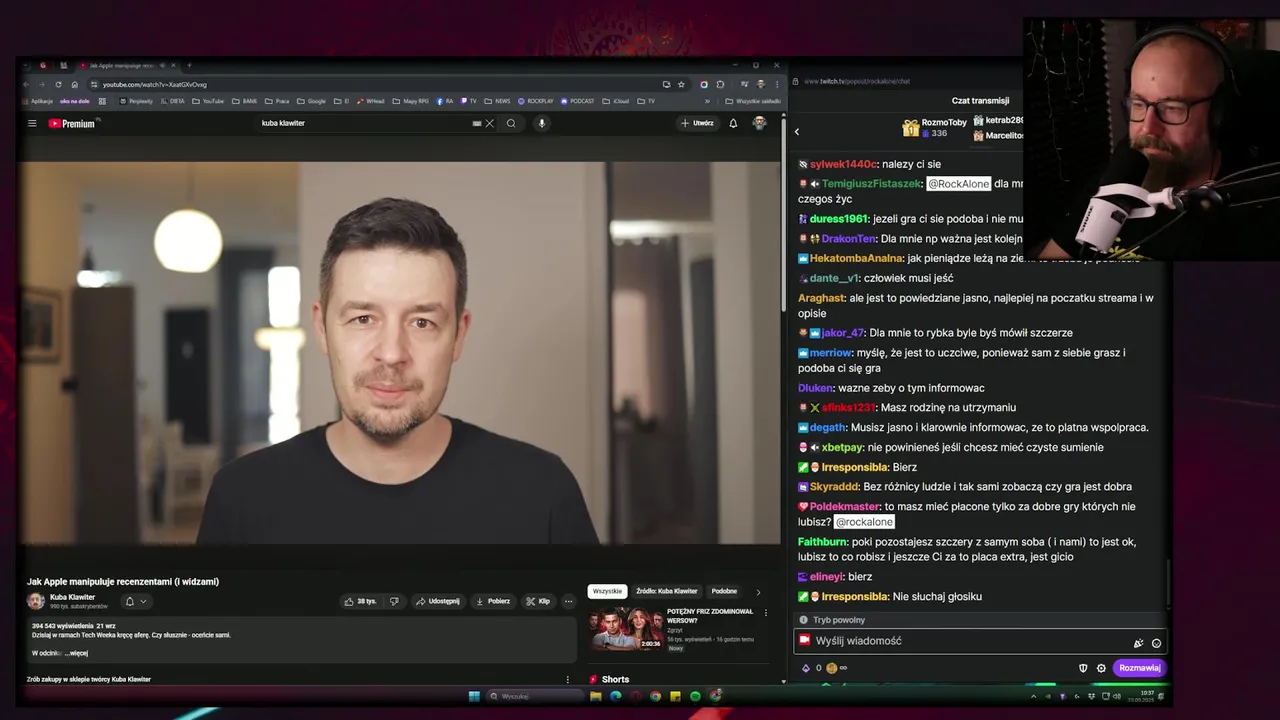Send chat with the Rozmawiaj button
The height and width of the screenshot is (720, 1280).
[x=1140, y=668]
